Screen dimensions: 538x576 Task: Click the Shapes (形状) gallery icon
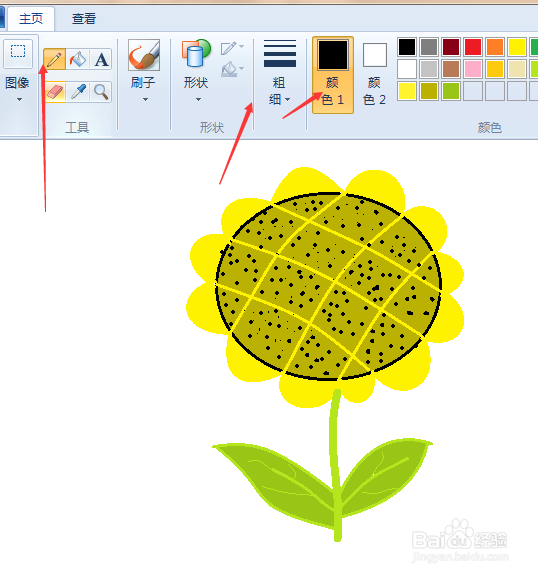[x=196, y=54]
